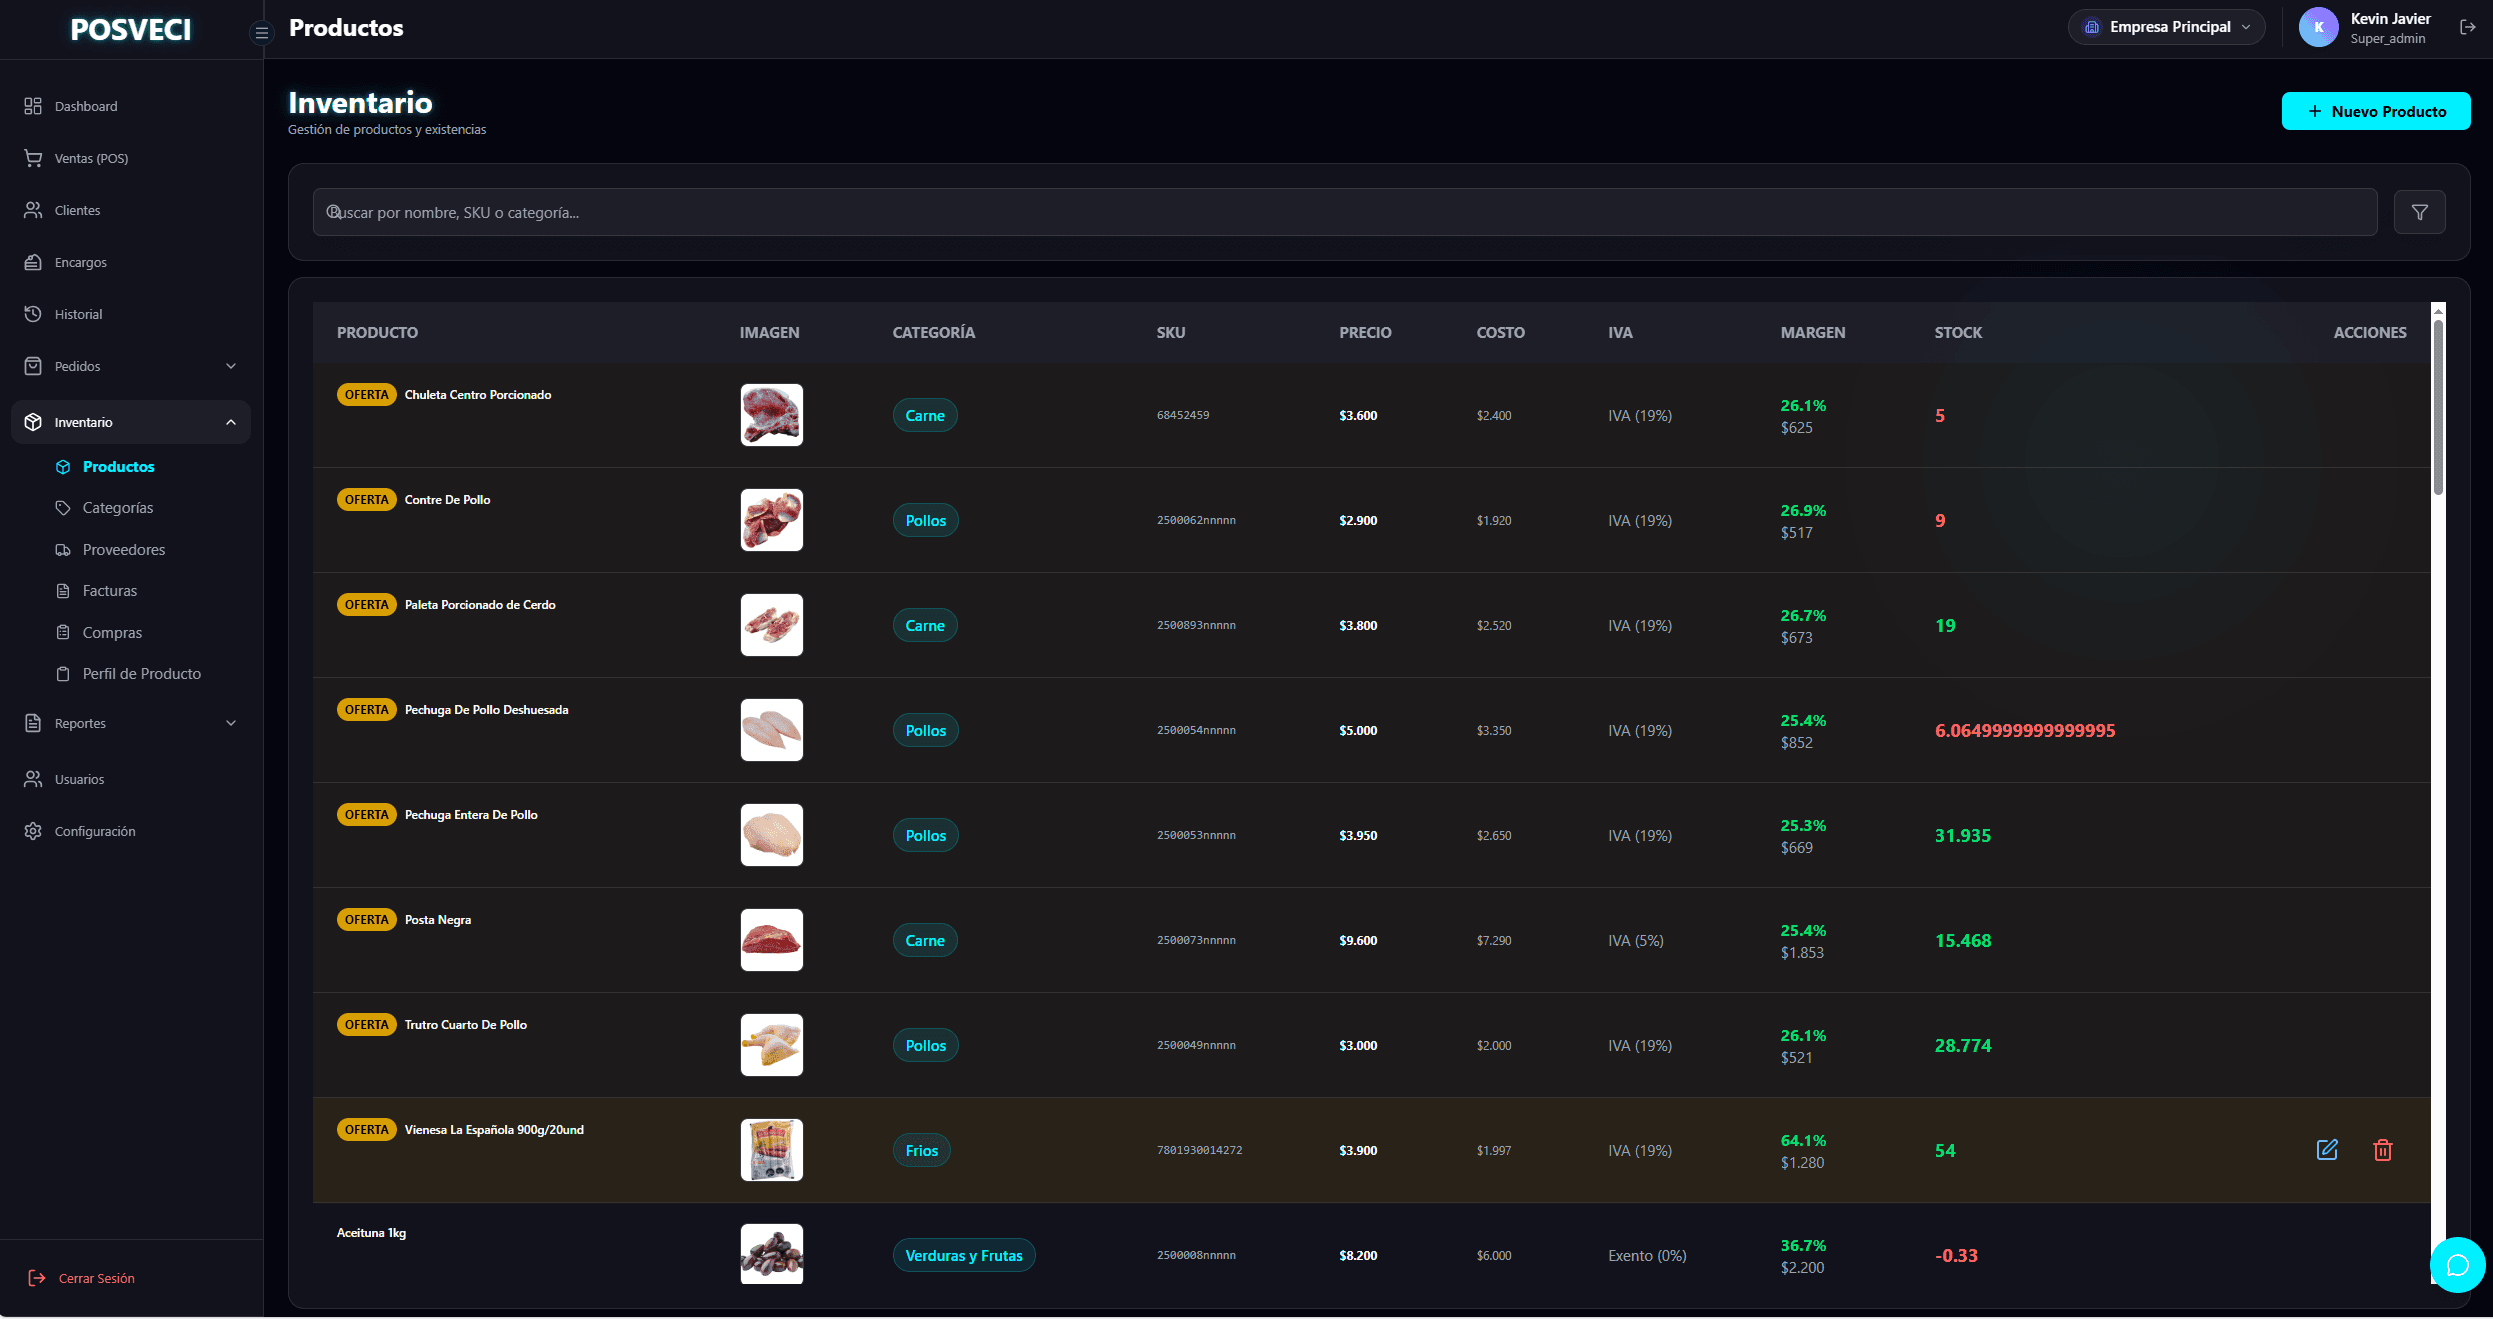
Task: Click the logout icon beside Kevin Javier
Action: pyautogui.click(x=2467, y=28)
